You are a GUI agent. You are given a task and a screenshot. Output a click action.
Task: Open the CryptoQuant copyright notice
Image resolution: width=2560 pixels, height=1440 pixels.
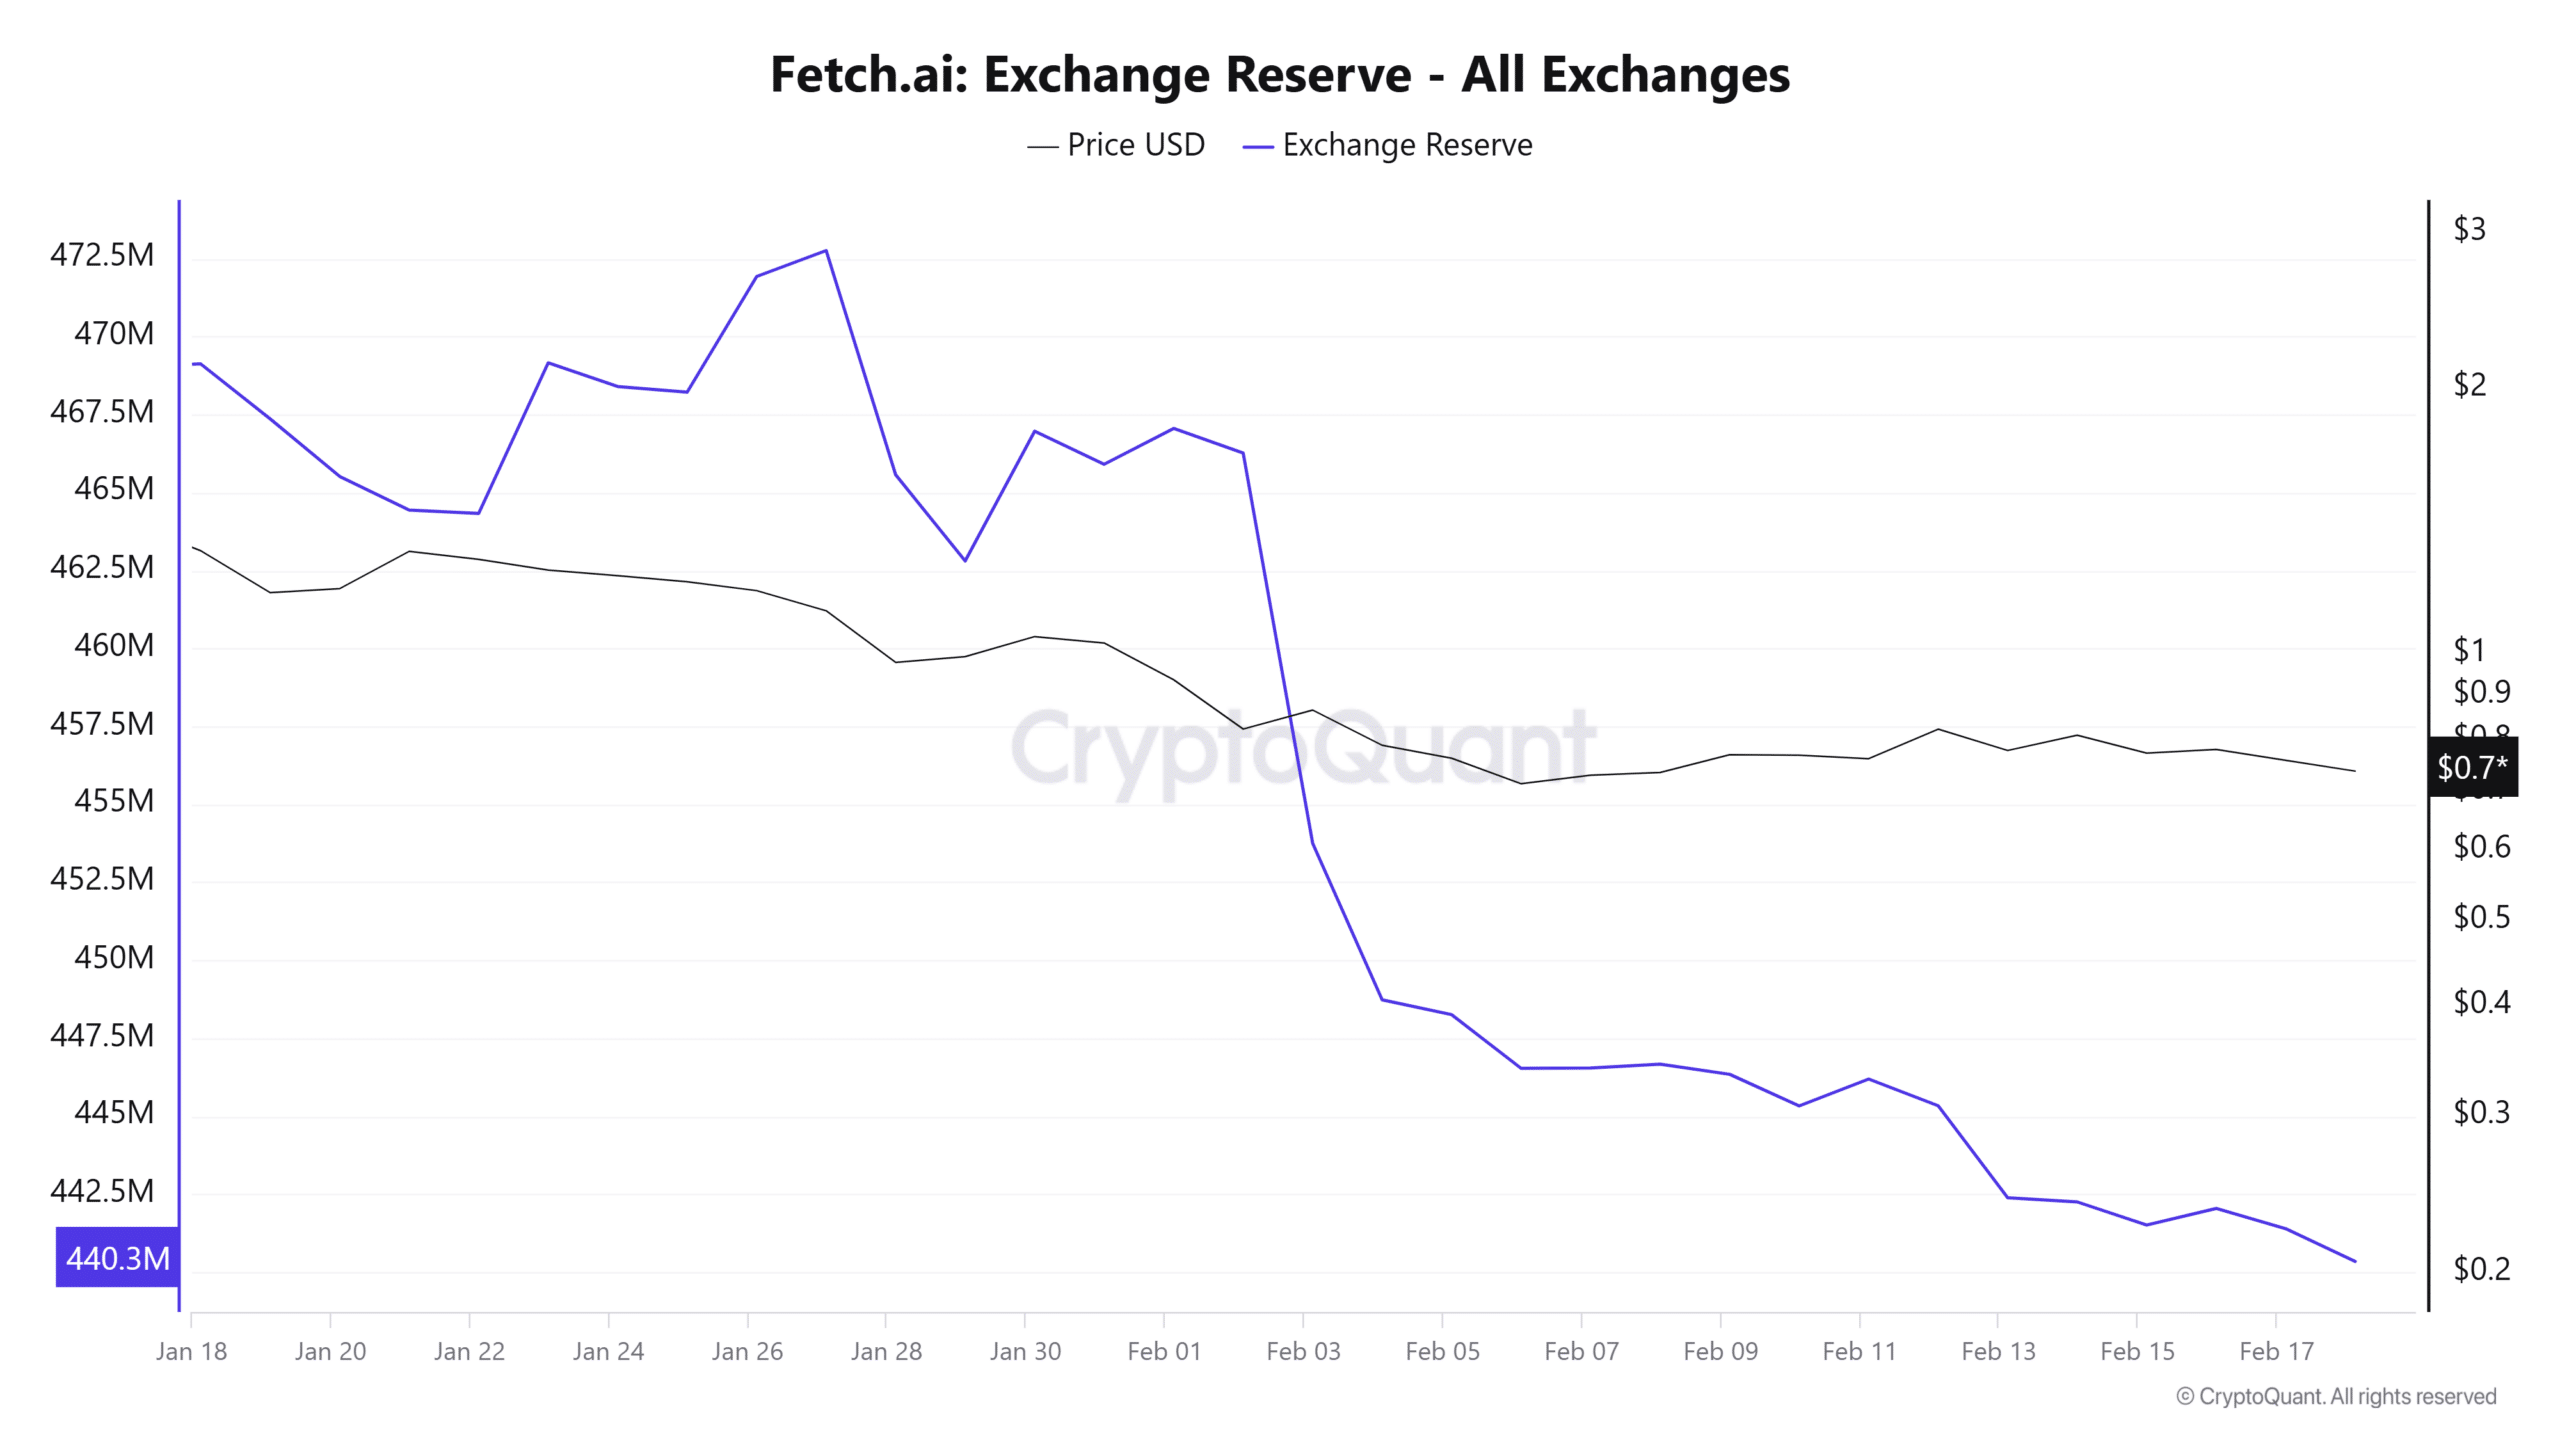(2336, 1396)
